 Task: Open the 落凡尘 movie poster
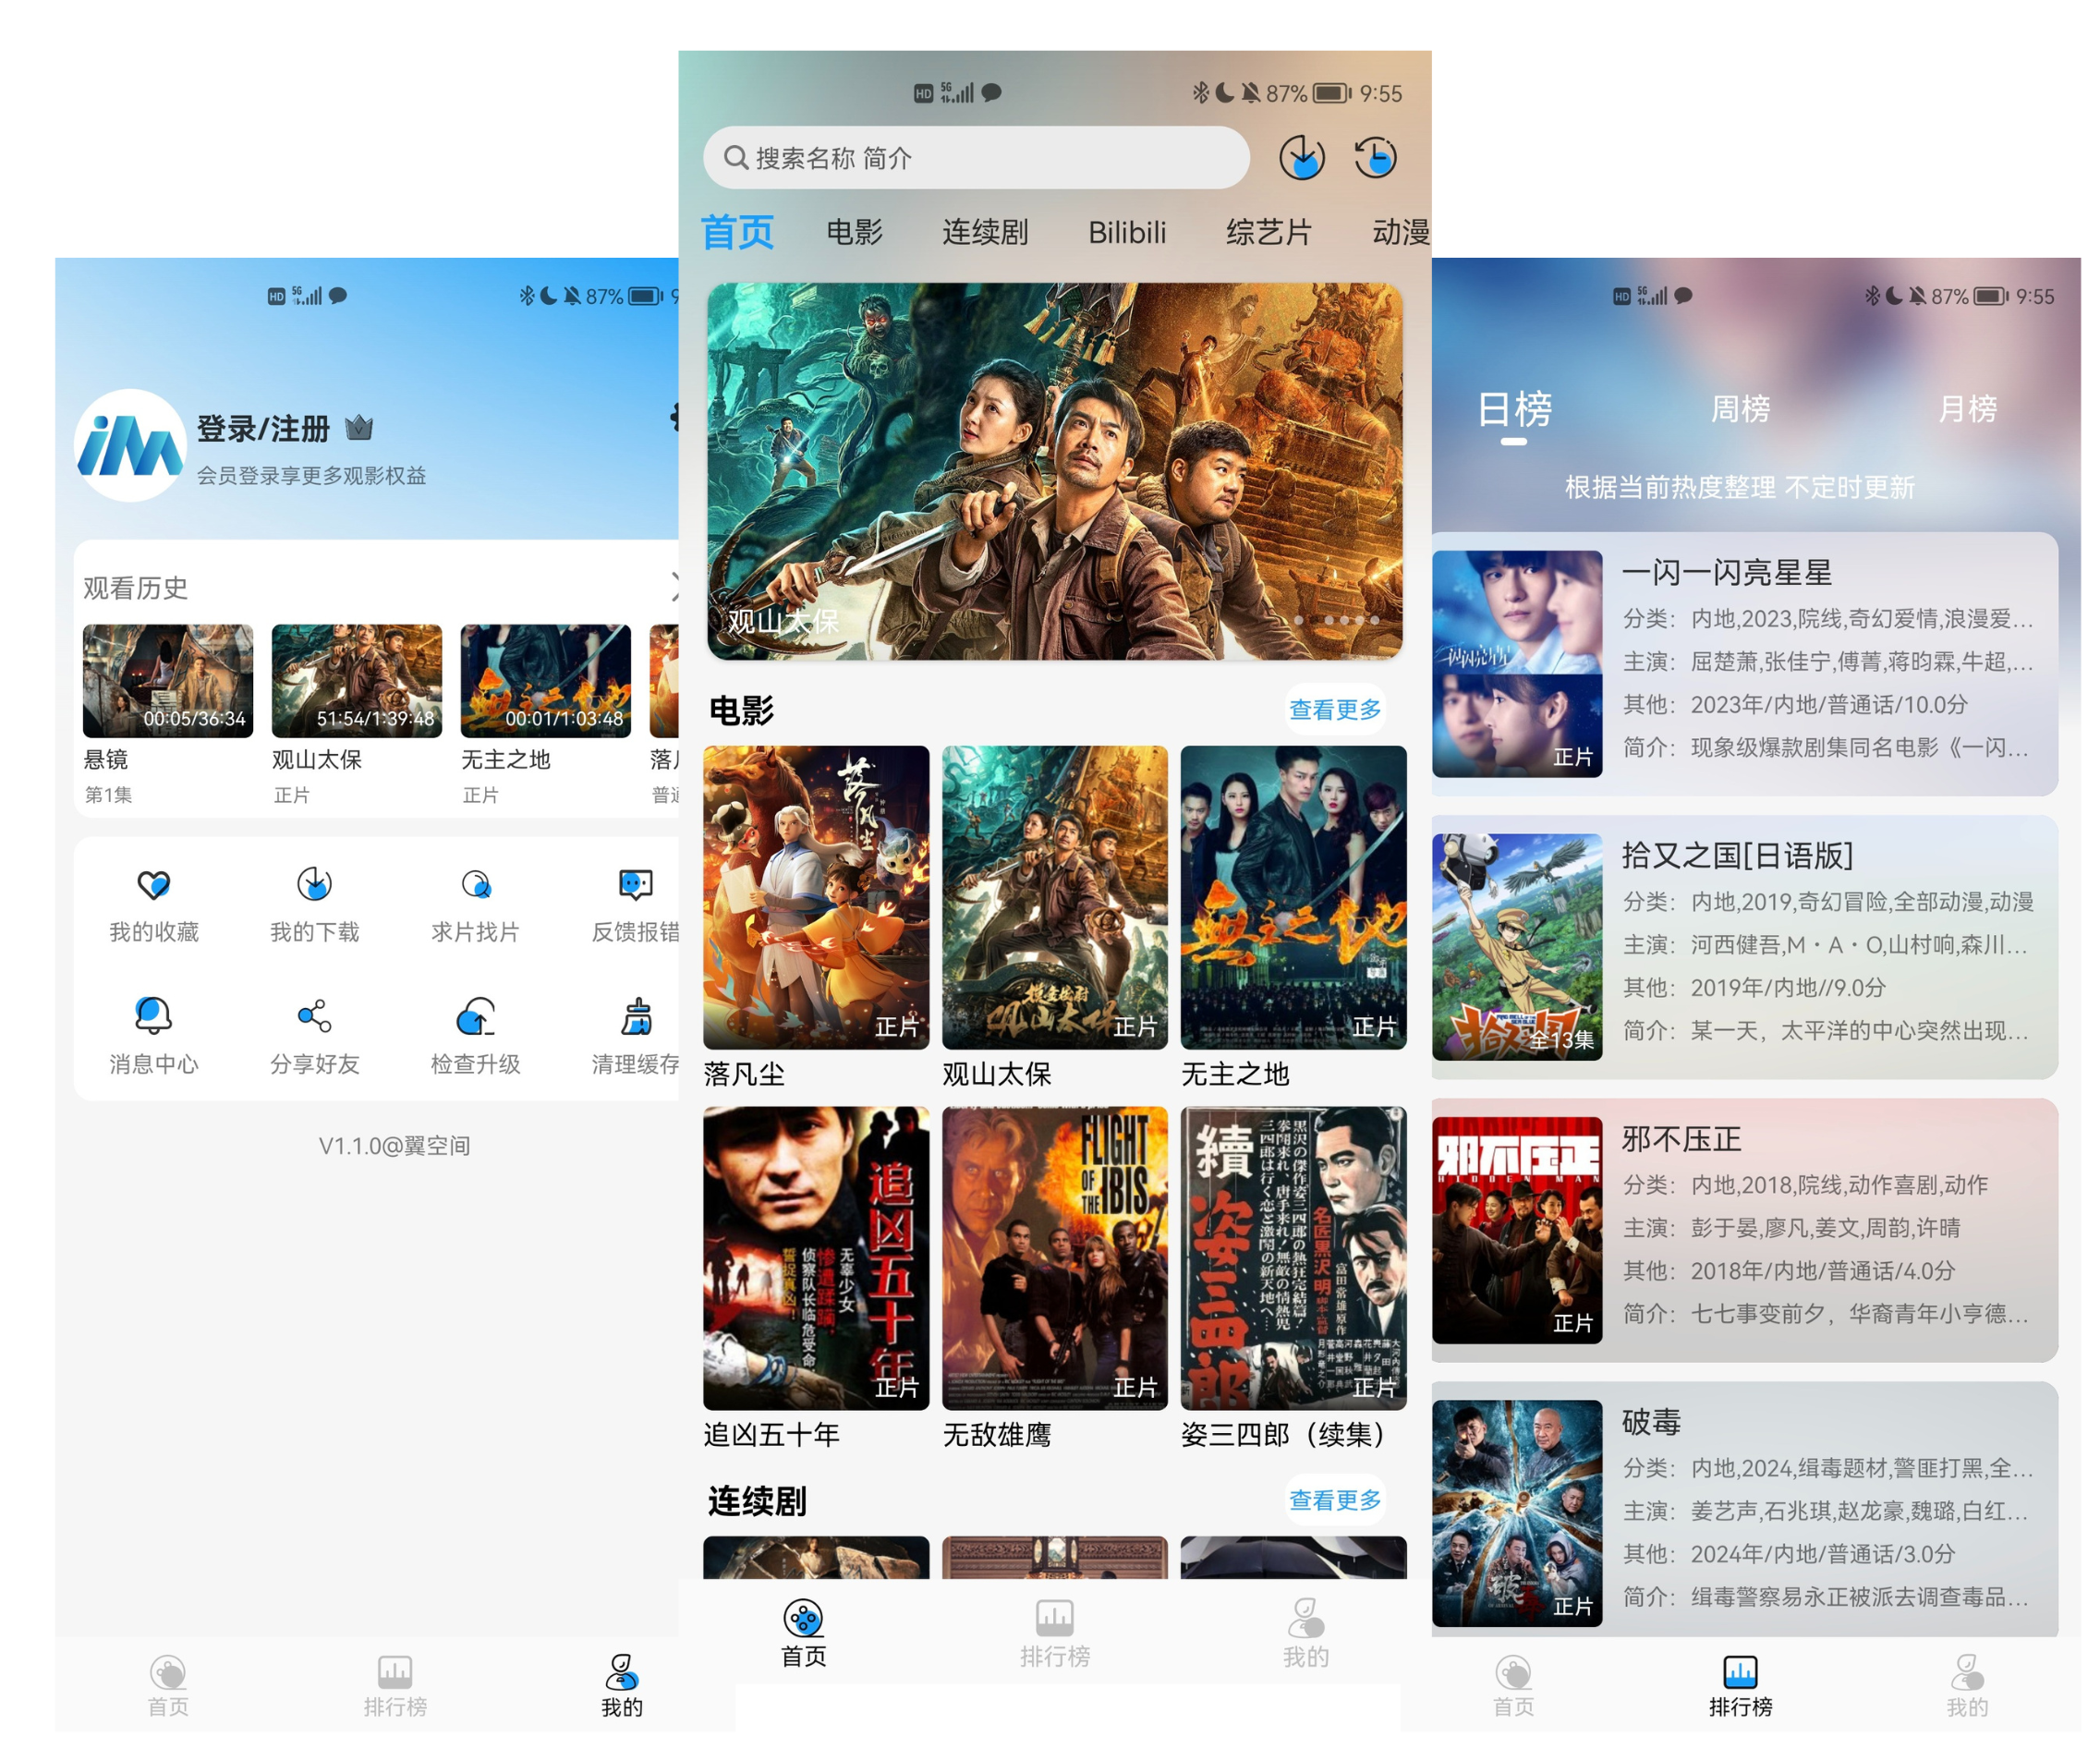(x=816, y=897)
